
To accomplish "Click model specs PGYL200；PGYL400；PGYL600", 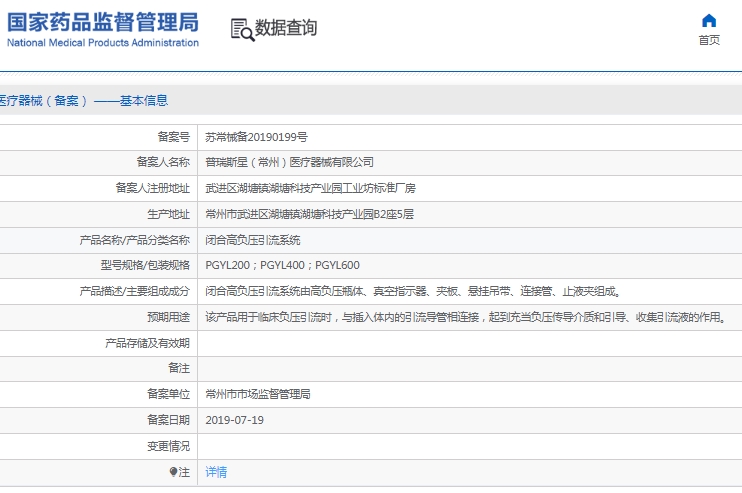I will pos(283,265).
